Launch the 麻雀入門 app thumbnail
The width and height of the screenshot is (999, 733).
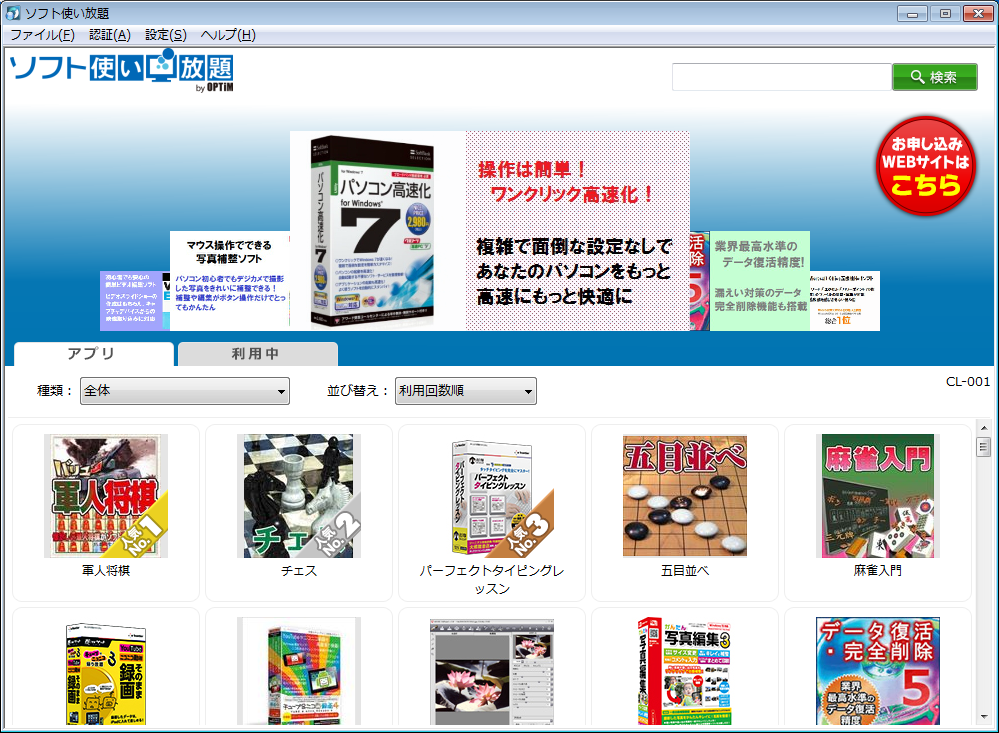point(878,496)
